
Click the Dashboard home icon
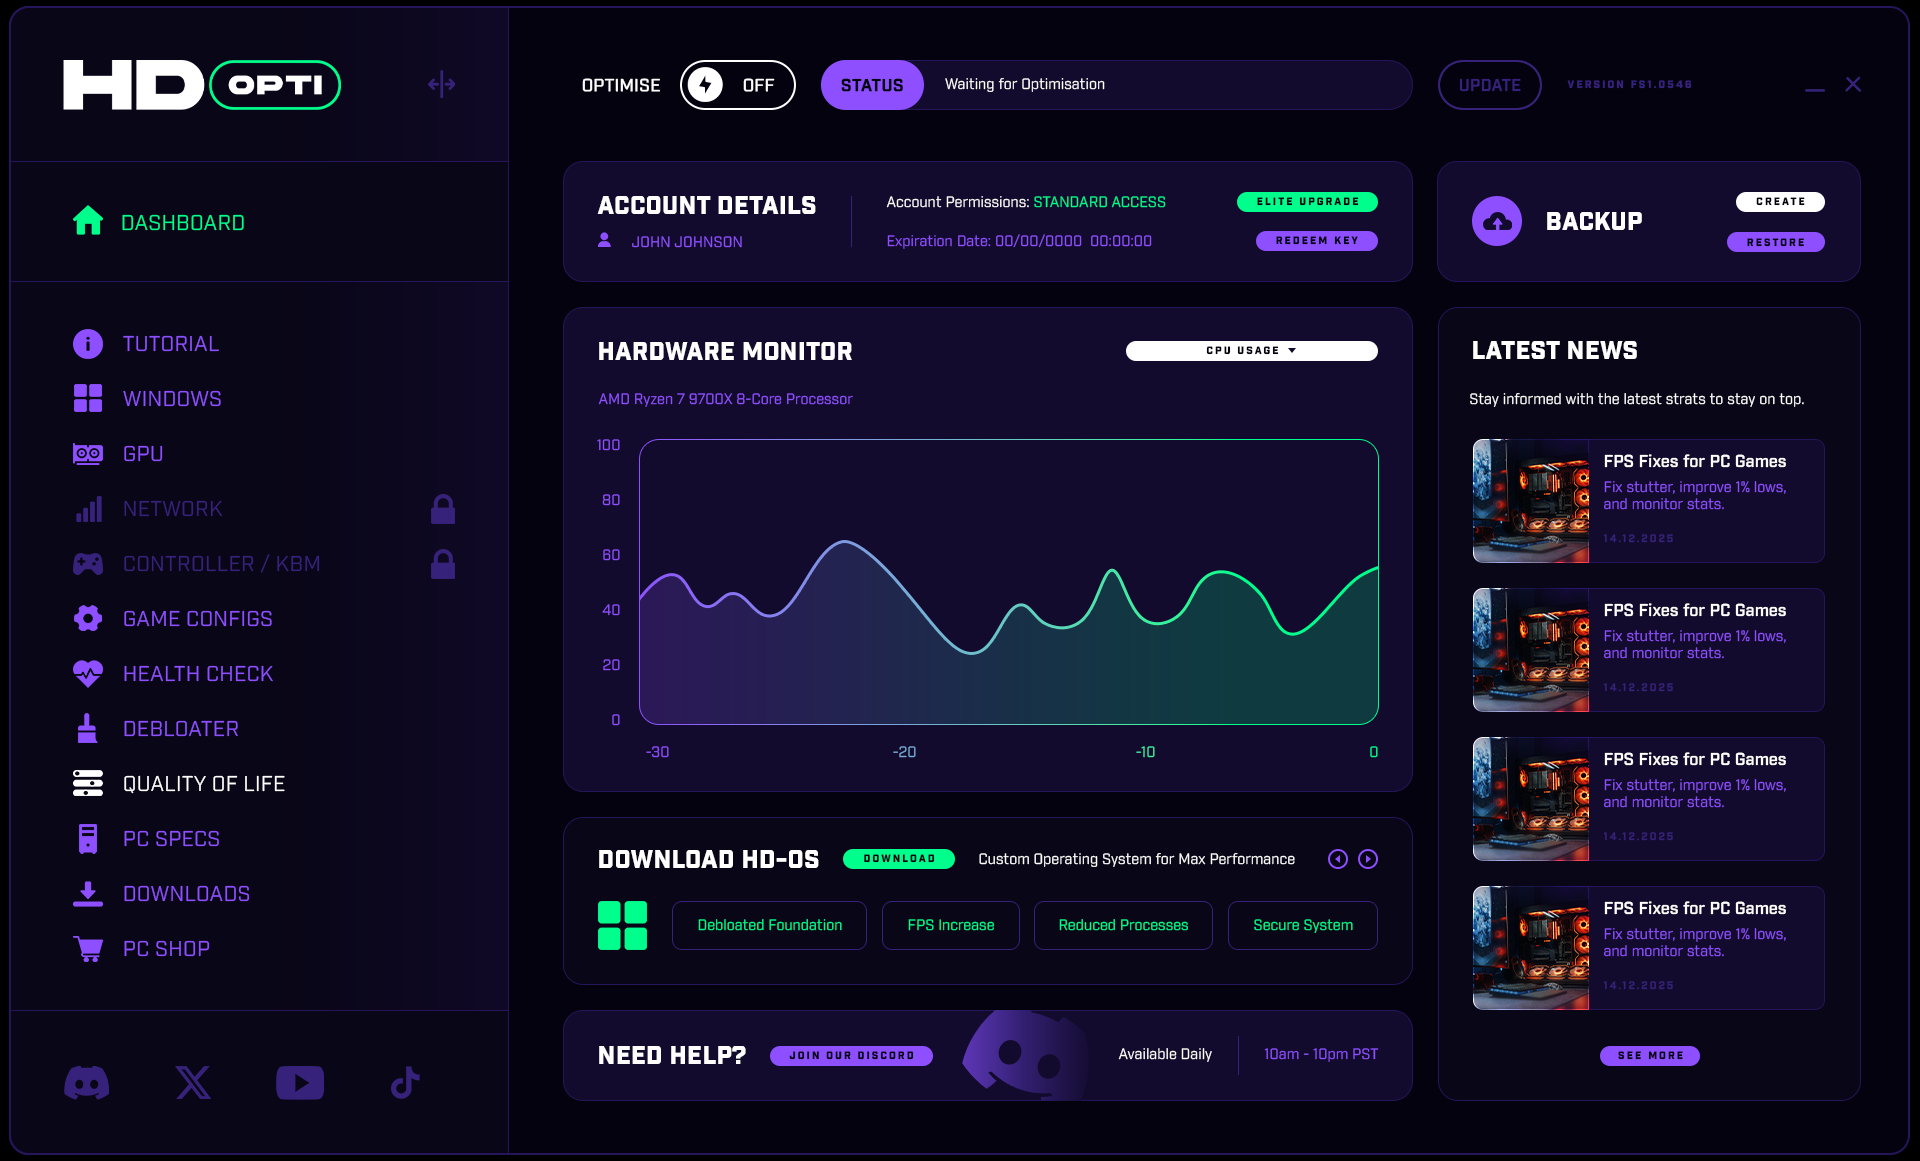[x=87, y=222]
